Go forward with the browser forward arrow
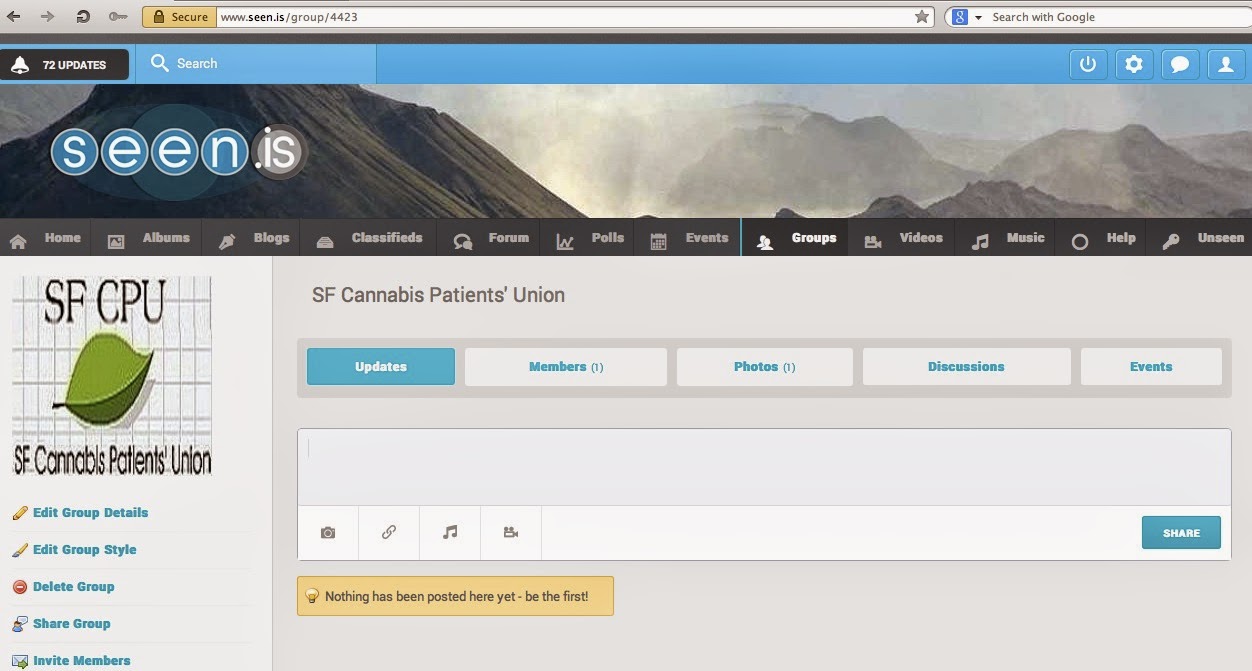This screenshot has height=671, width=1252. 47,17
